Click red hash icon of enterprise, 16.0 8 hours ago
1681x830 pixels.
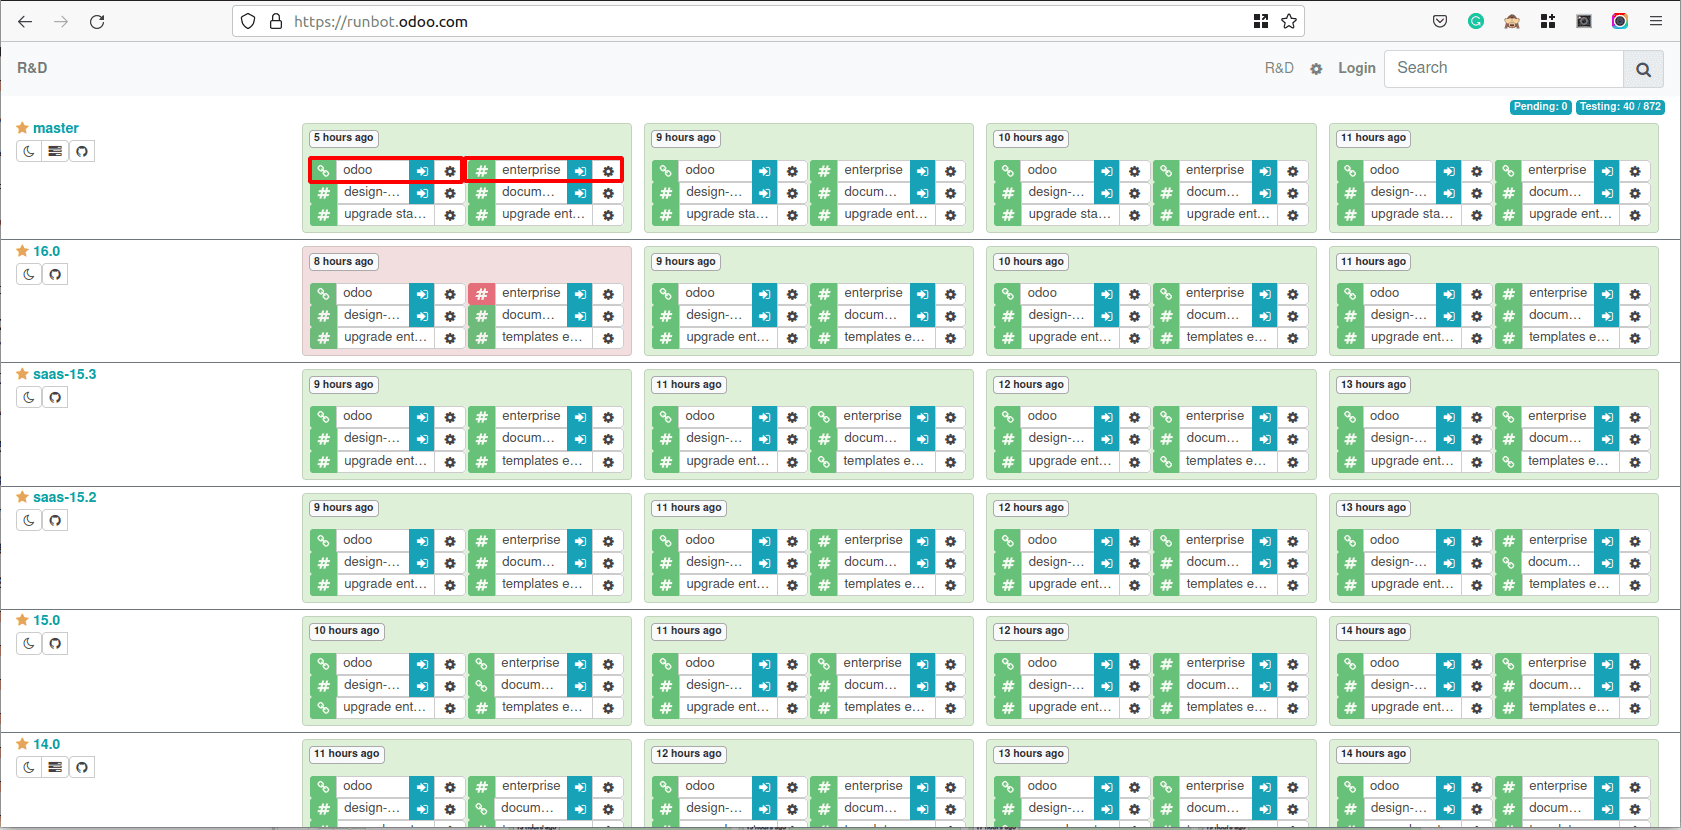(481, 294)
